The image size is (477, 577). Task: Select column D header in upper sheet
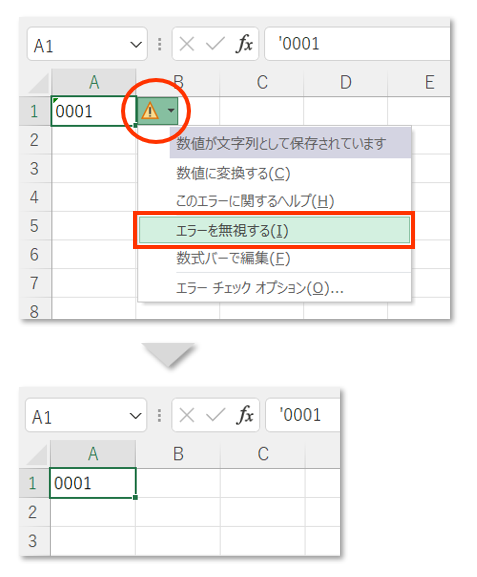[346, 82]
